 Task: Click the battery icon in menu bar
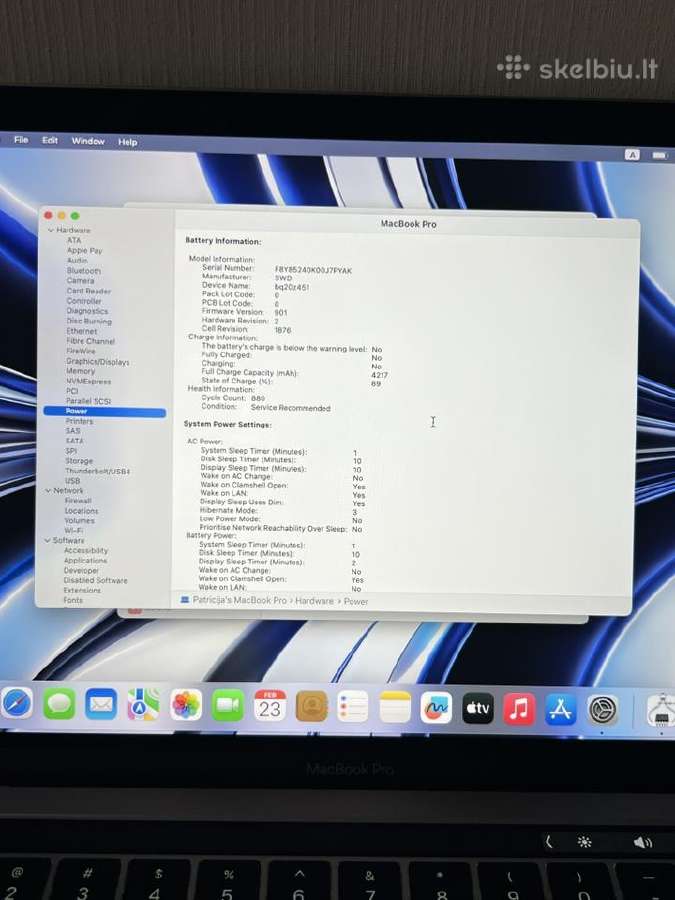pos(660,156)
